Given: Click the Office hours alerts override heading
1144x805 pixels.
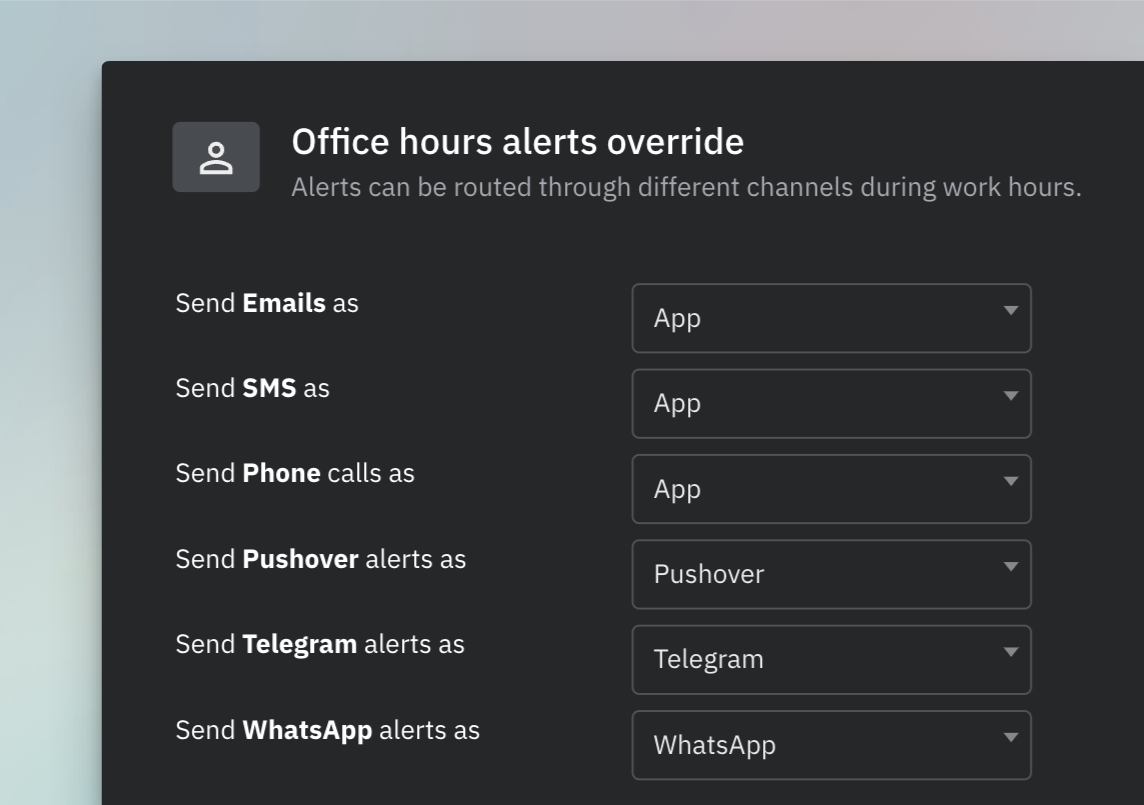Looking at the screenshot, I should [x=517, y=142].
